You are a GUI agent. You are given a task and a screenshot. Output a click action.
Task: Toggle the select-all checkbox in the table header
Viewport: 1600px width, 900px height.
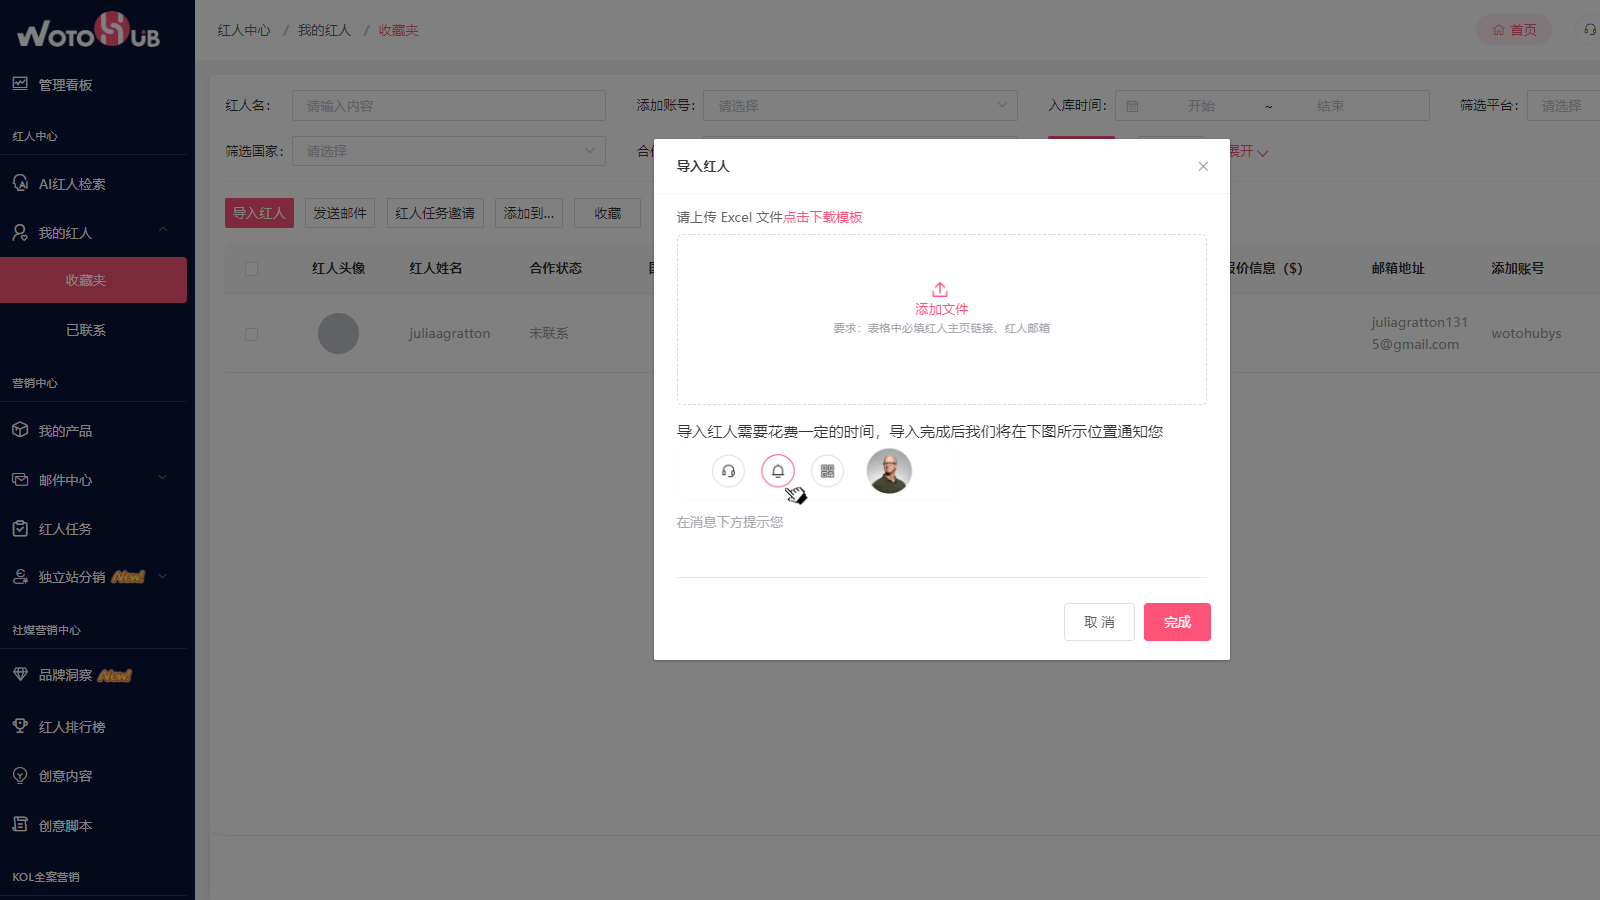251,268
